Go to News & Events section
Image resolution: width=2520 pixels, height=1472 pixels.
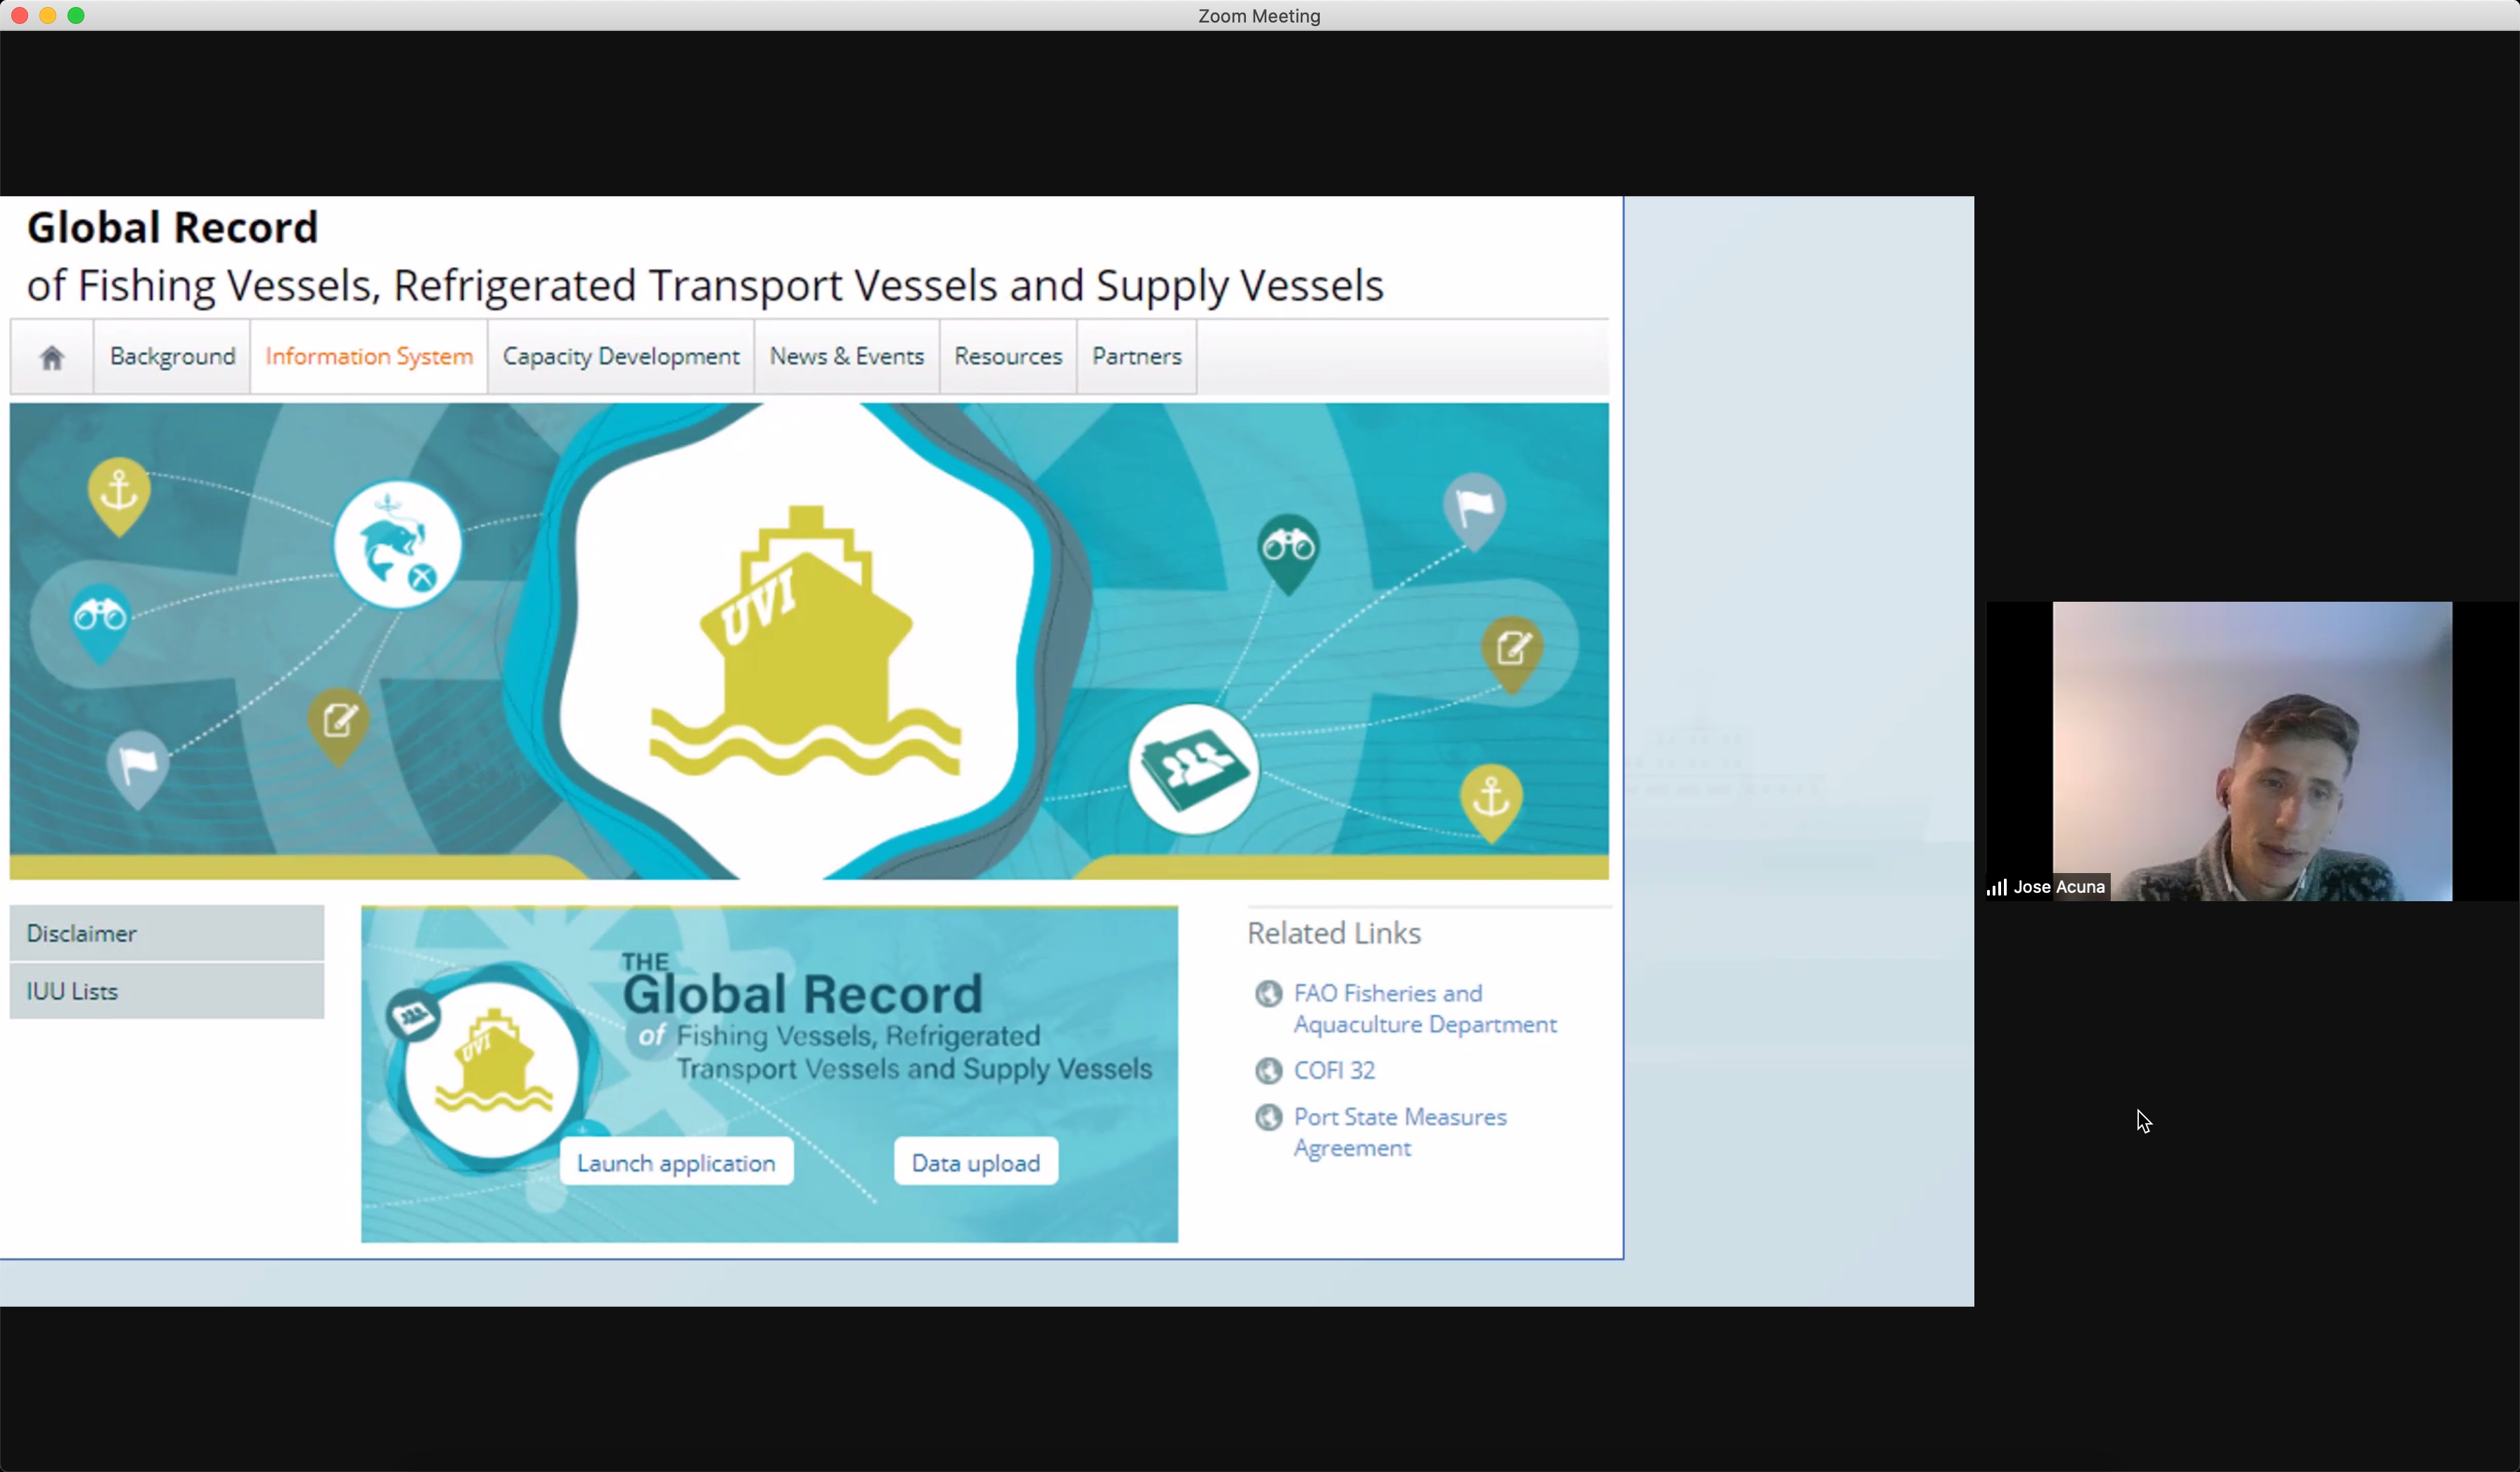click(846, 357)
